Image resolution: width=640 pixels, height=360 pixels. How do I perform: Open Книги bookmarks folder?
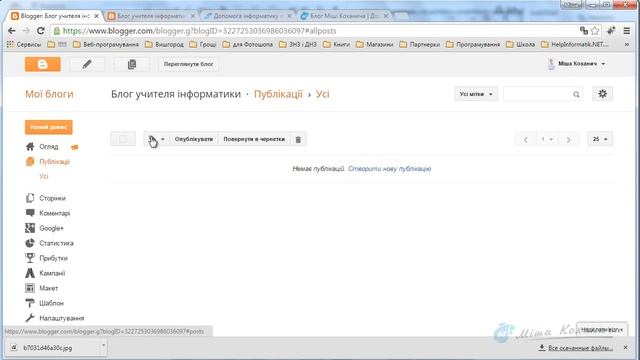336,44
